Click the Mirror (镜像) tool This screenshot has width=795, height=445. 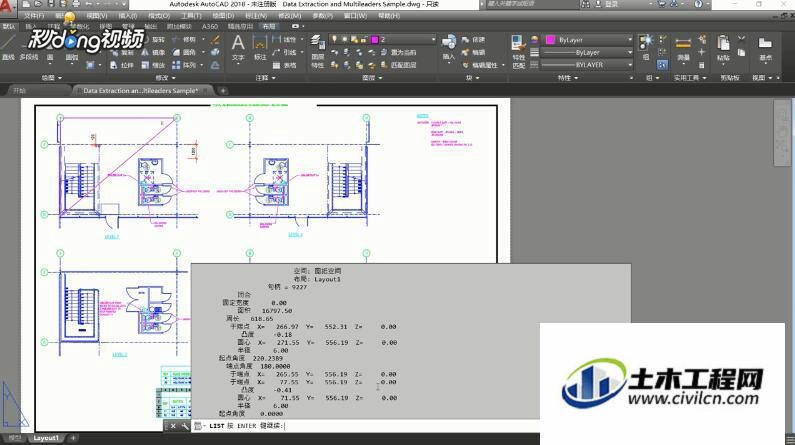(x=154, y=52)
